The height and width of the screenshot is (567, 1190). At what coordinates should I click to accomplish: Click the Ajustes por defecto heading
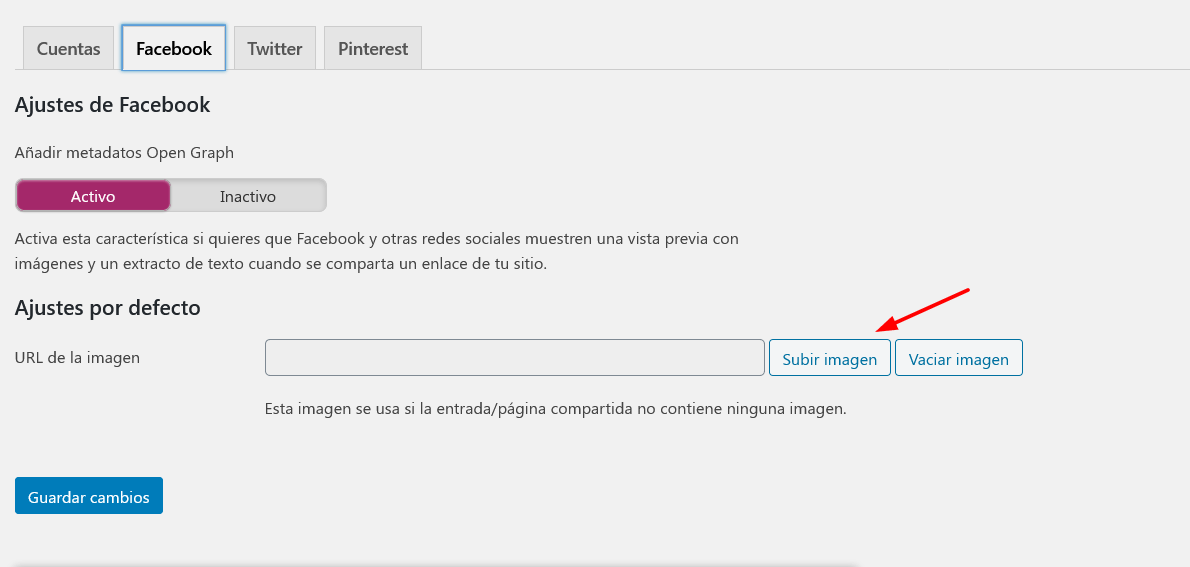pyautogui.click(x=108, y=307)
